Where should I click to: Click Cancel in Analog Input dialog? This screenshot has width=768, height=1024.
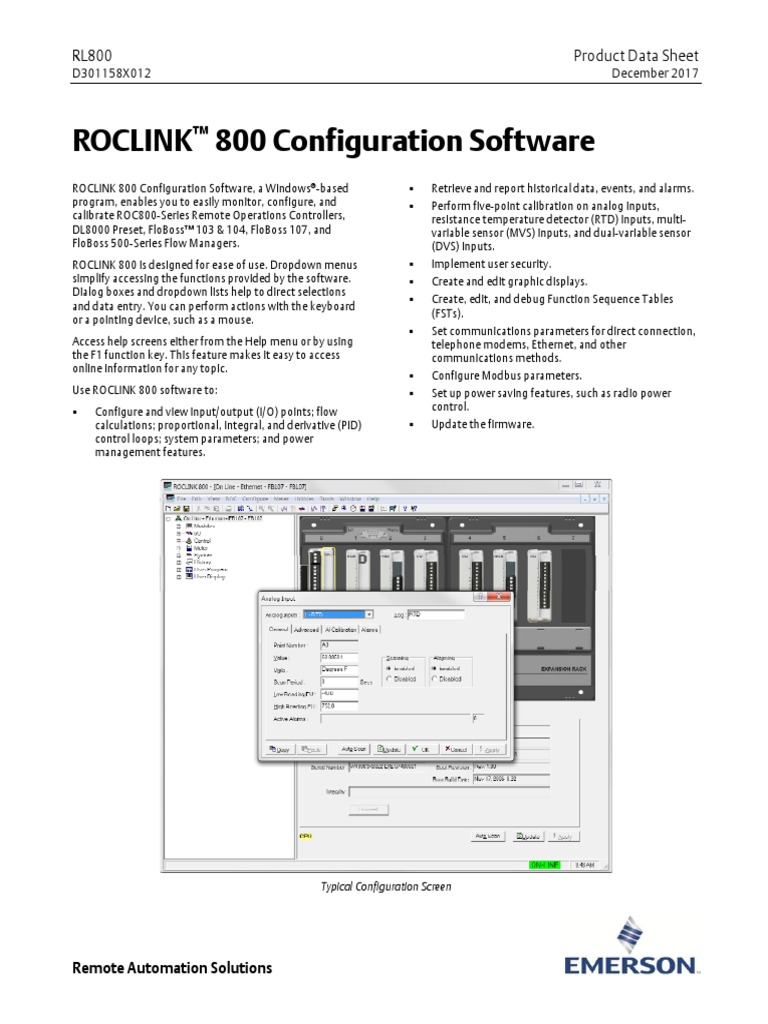[456, 749]
